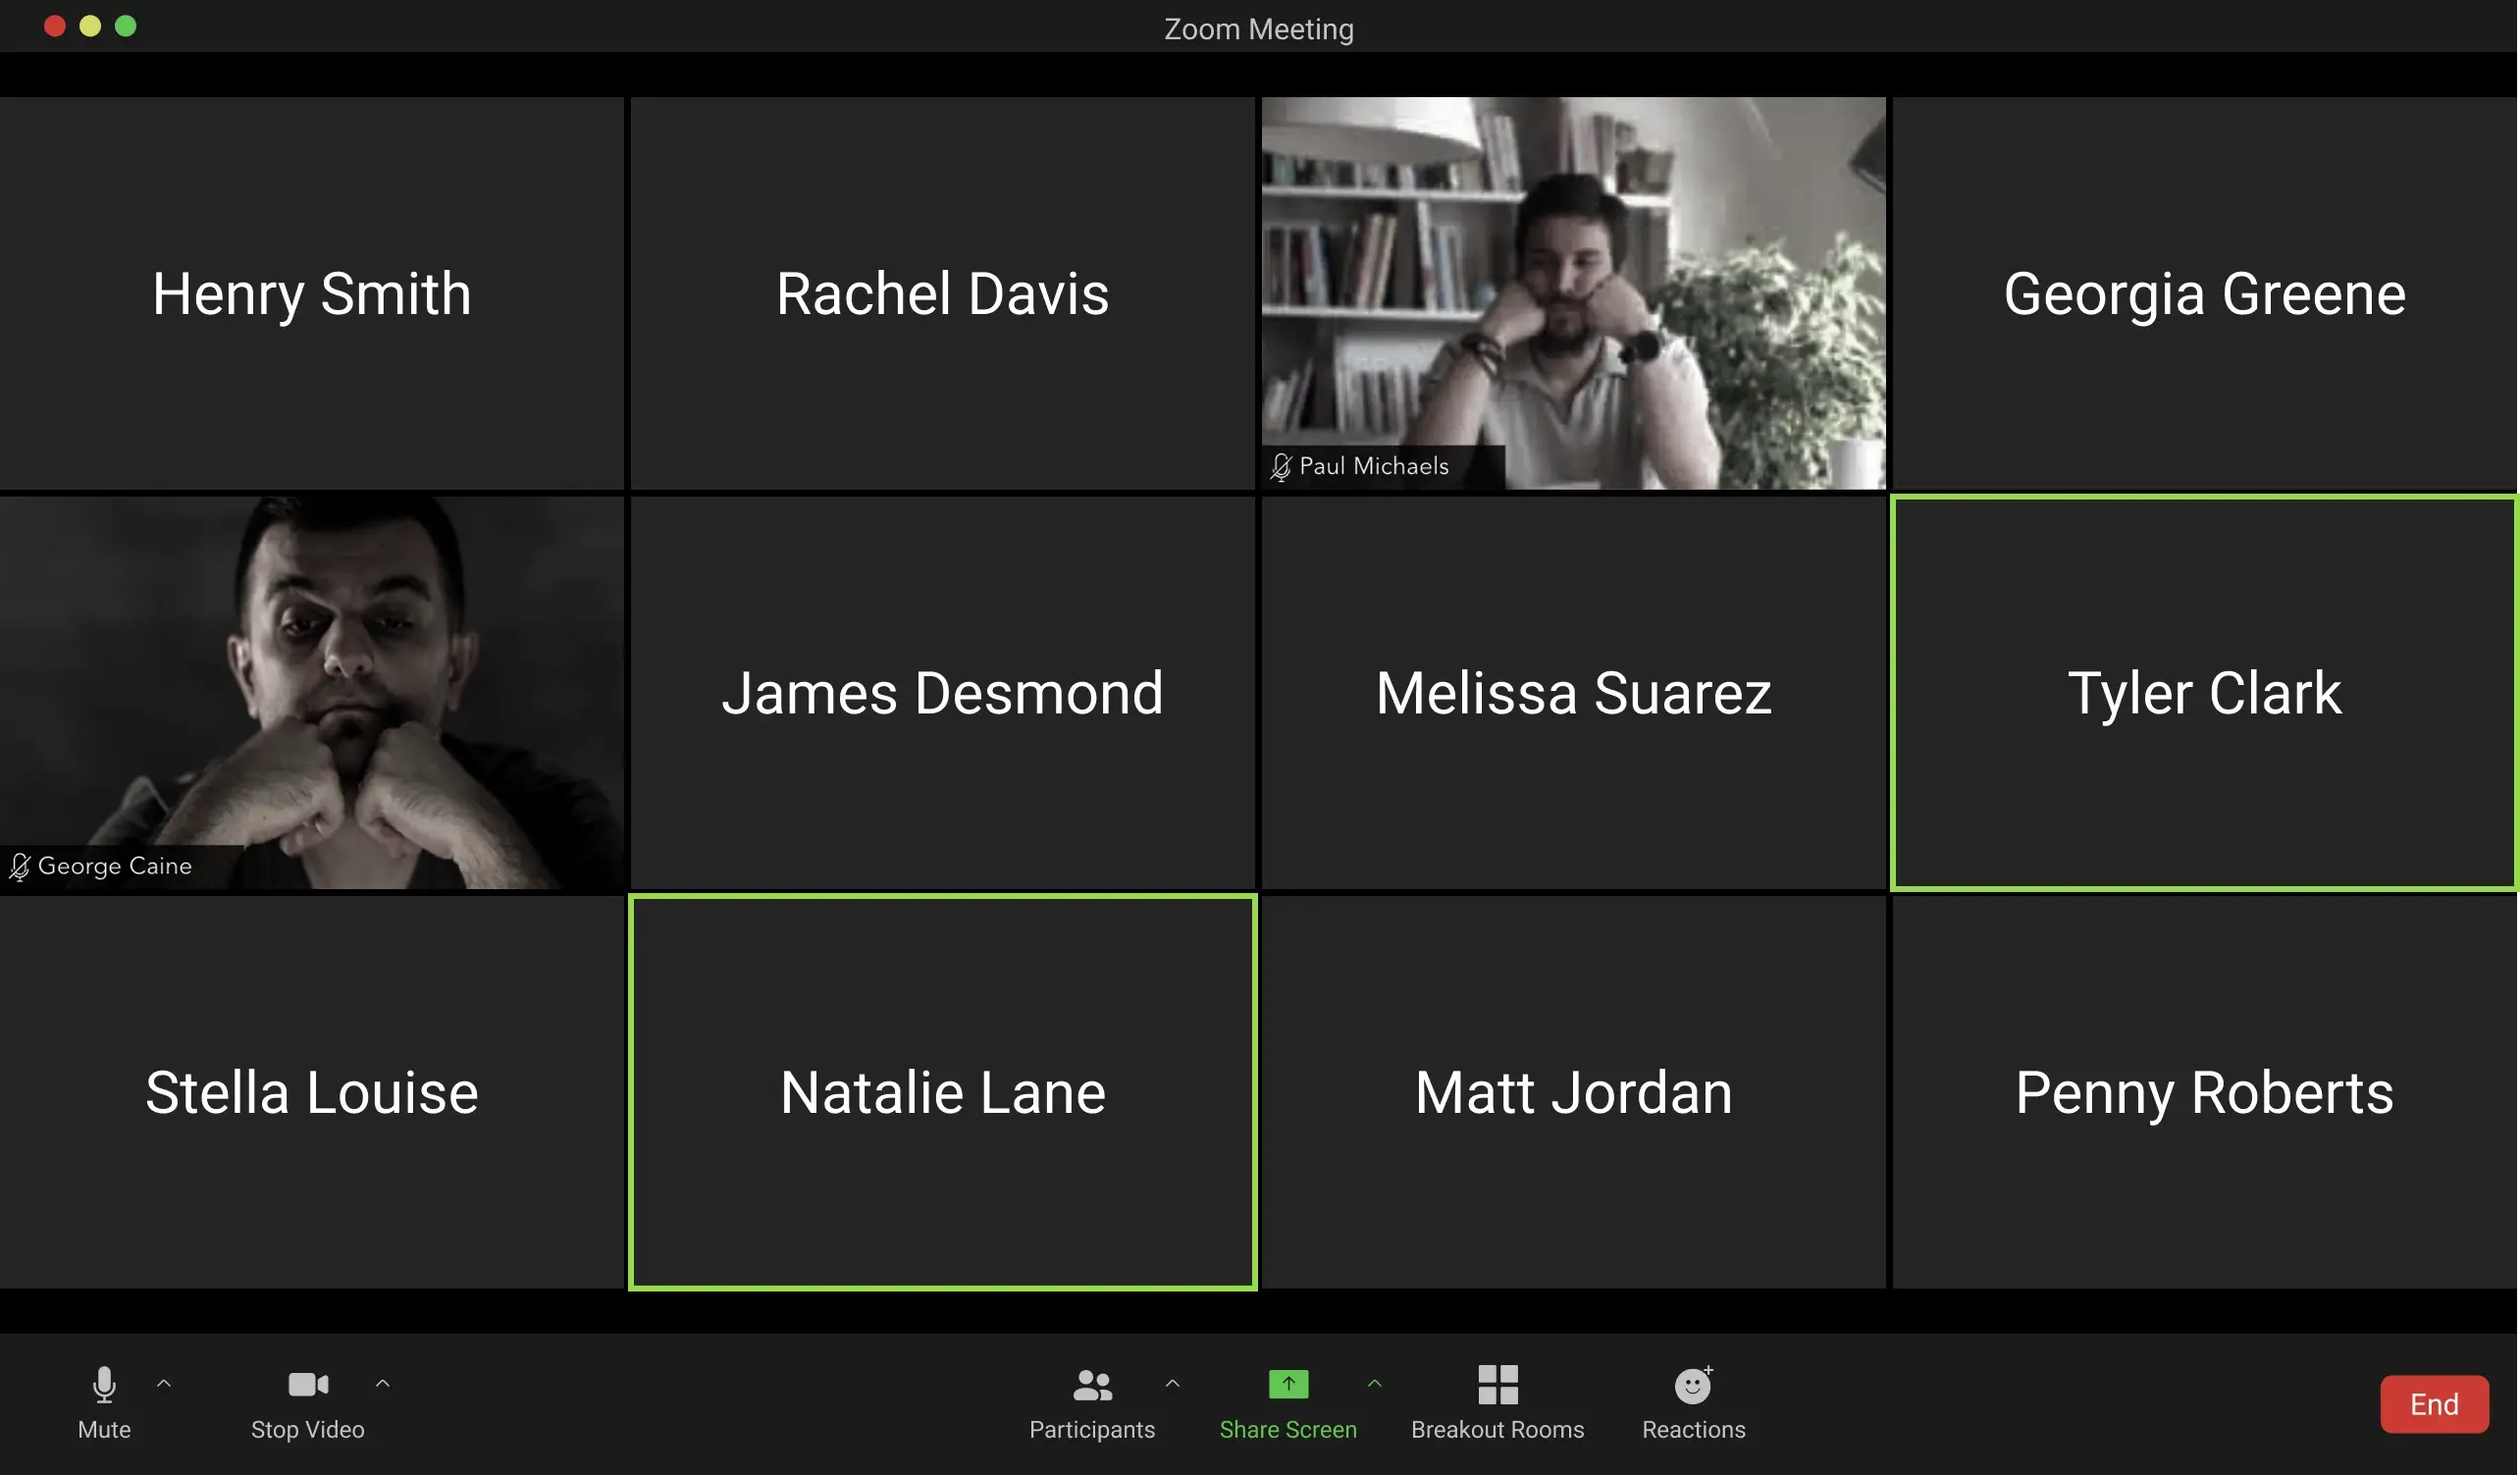Select the Rachel Davis tile
2520x1475 pixels.
pos(943,293)
